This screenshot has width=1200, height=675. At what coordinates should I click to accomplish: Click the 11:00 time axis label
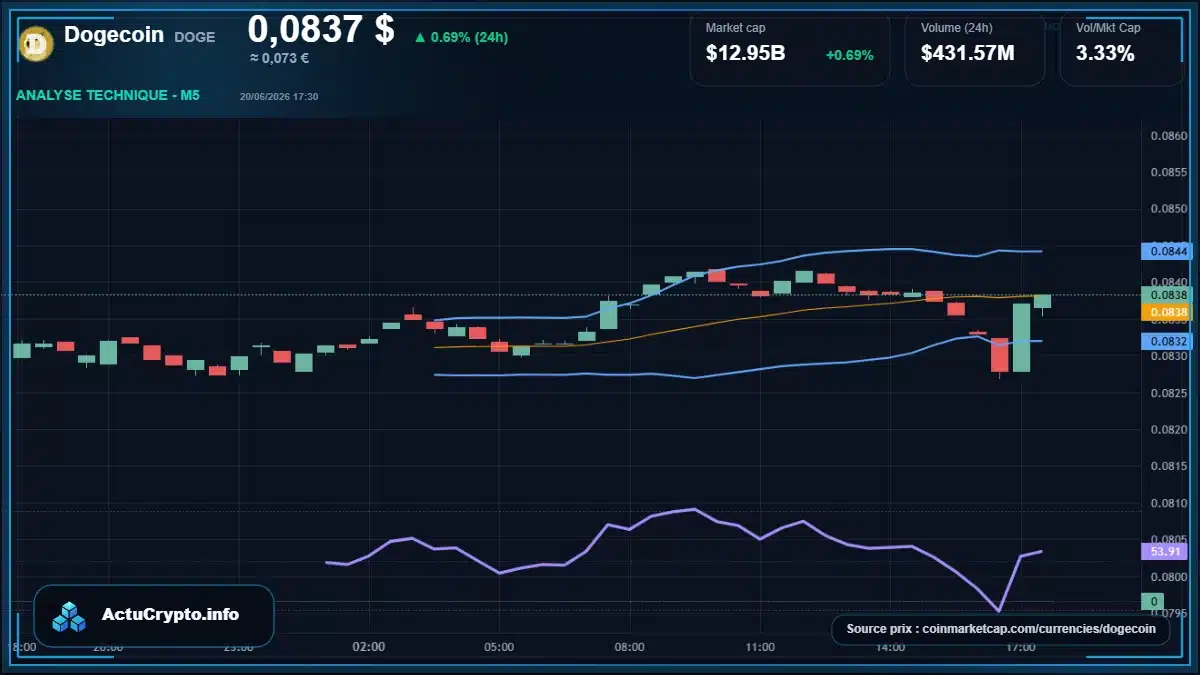pyautogui.click(x=760, y=647)
